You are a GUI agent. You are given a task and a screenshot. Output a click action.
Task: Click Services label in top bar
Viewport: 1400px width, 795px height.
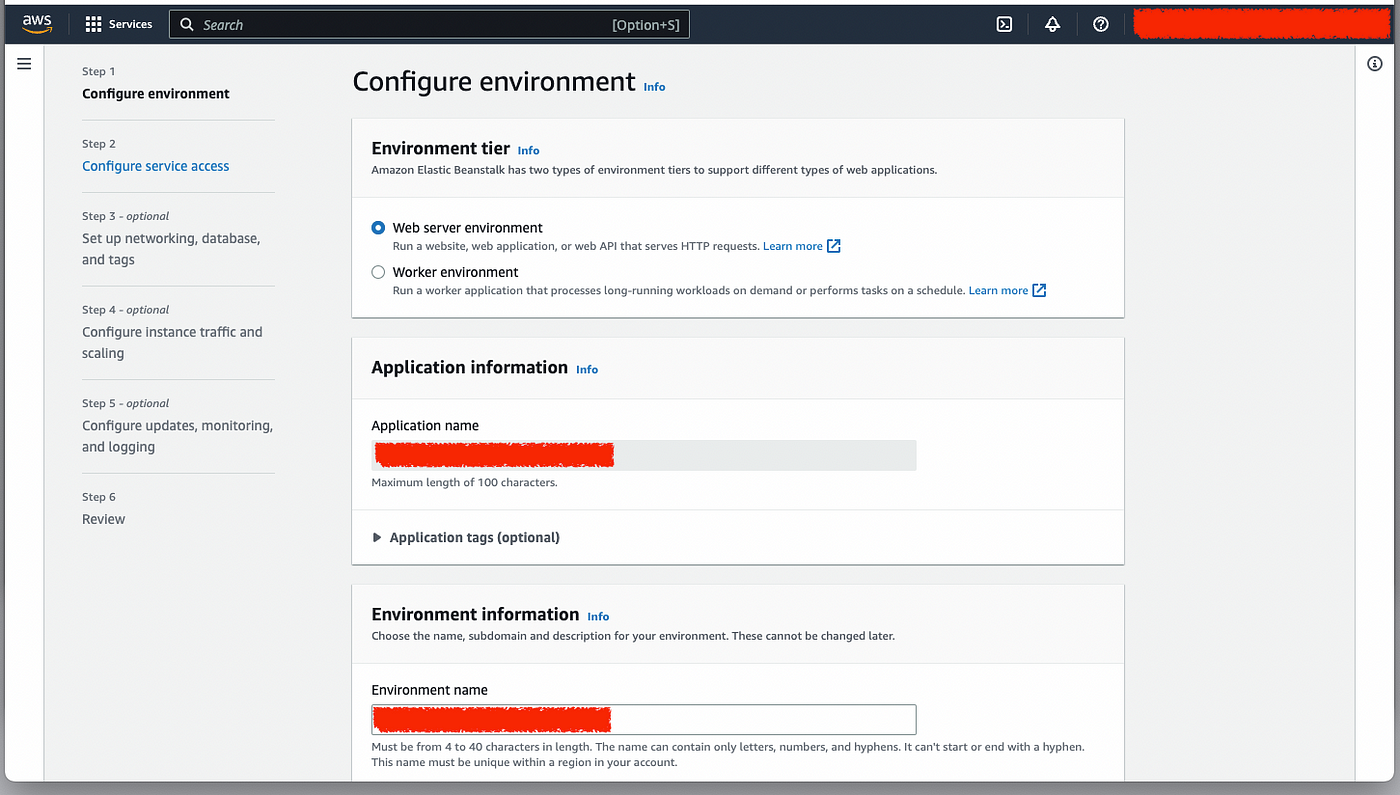pyautogui.click(x=131, y=24)
